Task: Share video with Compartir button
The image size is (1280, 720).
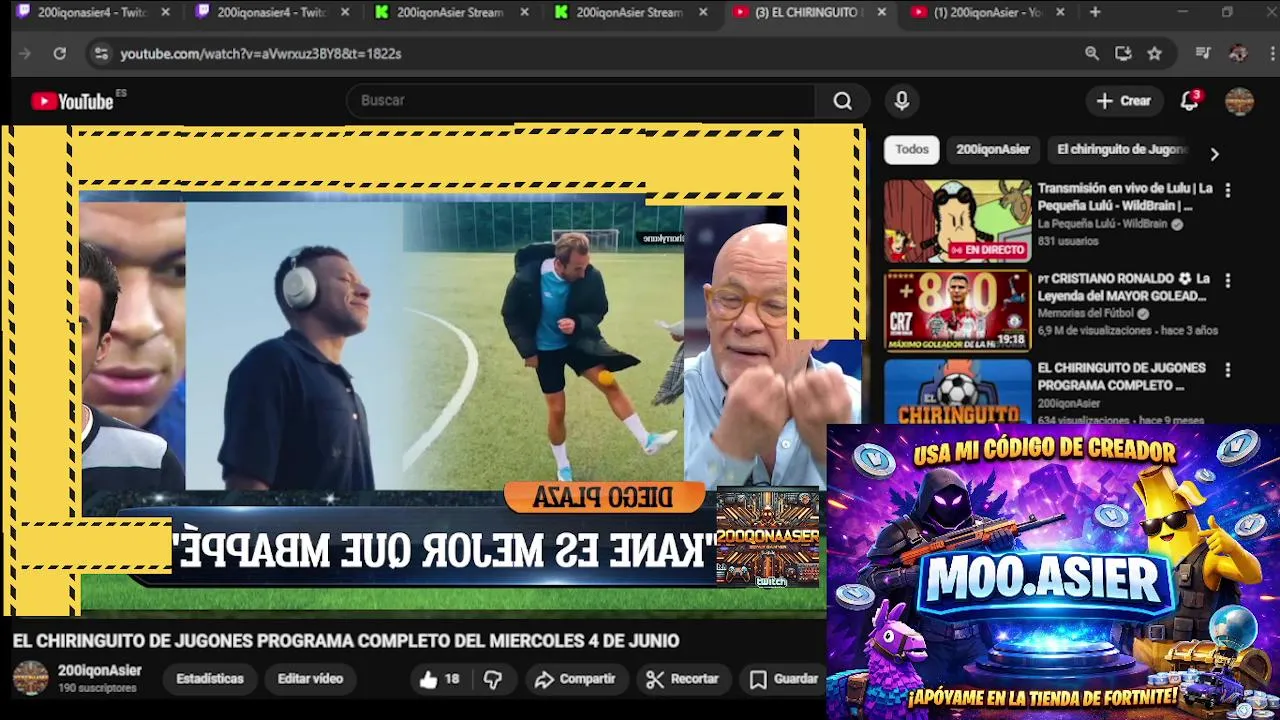Action: tap(574, 679)
